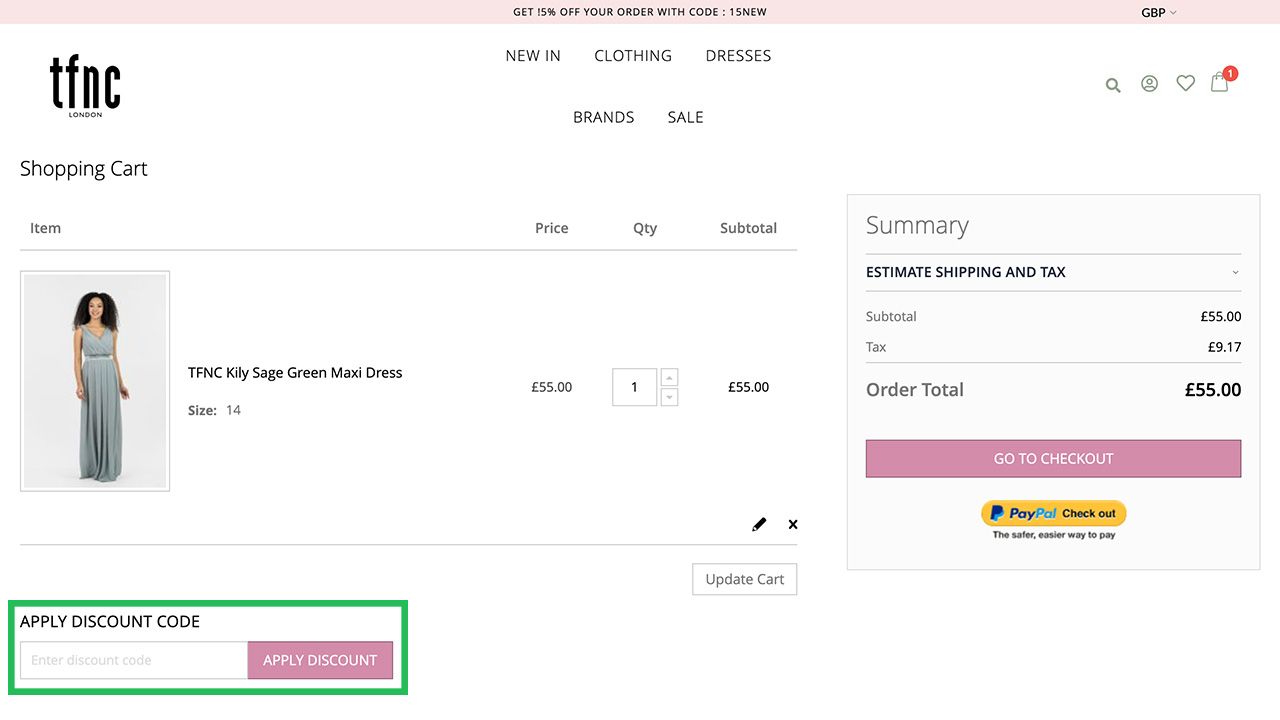Pay with the PayPal Check out button
Viewport: 1280px width, 720px height.
1054,513
